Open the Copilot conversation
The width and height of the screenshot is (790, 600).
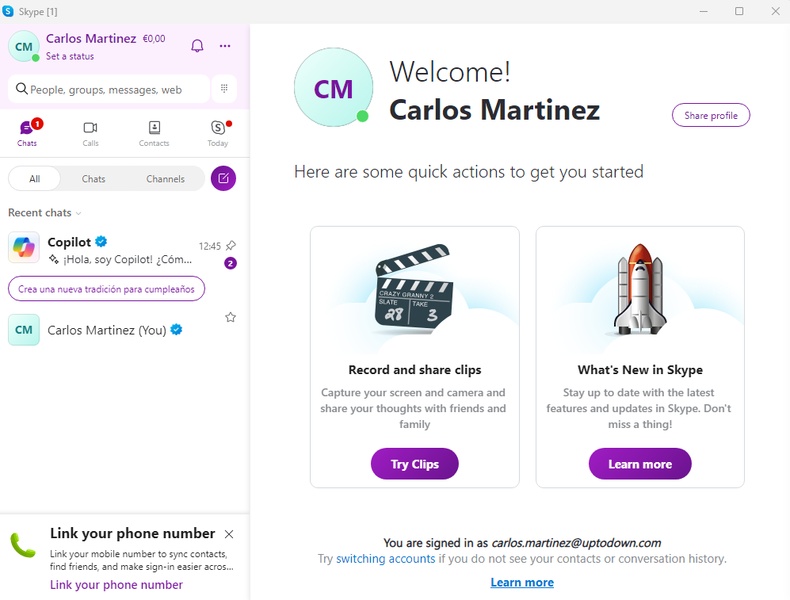click(x=110, y=250)
